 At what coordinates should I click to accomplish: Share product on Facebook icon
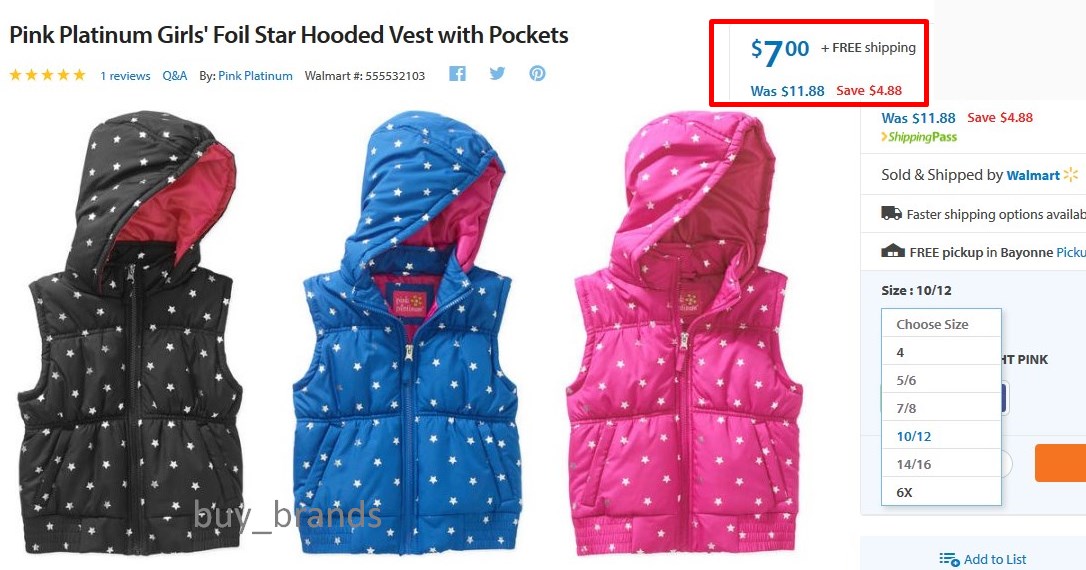pos(457,73)
